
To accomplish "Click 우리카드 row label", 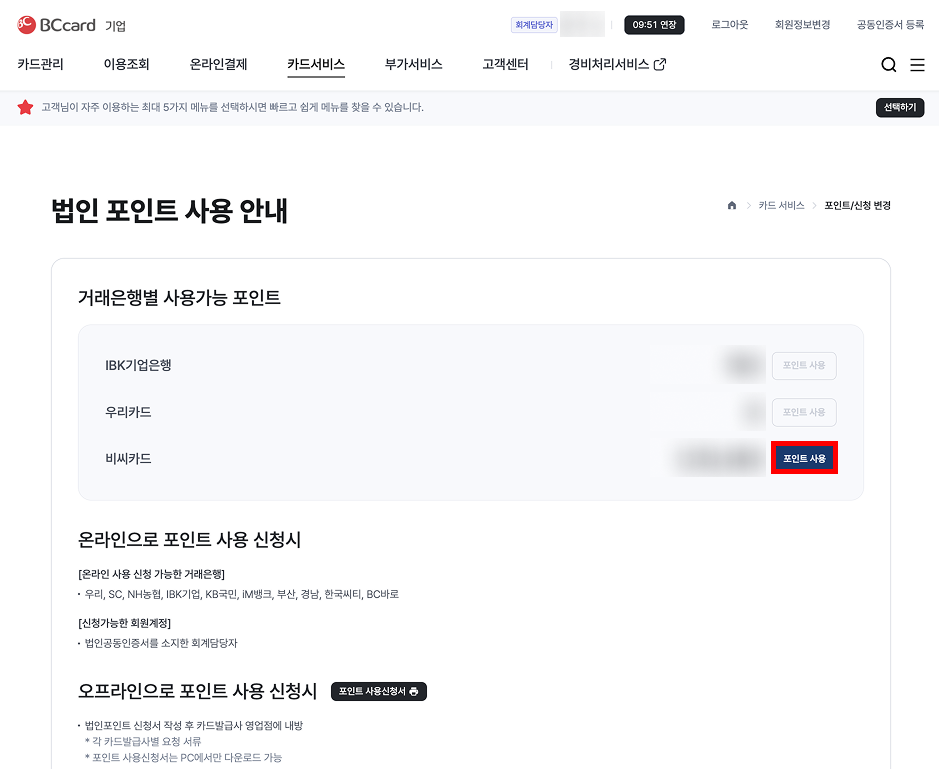I will 128,412.
